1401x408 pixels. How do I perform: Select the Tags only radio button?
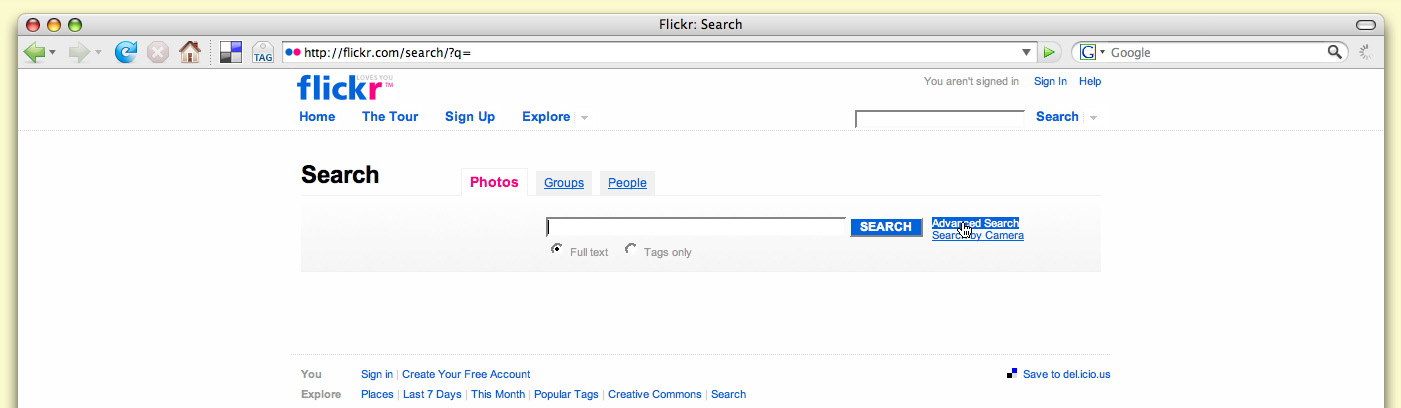pyautogui.click(x=630, y=250)
